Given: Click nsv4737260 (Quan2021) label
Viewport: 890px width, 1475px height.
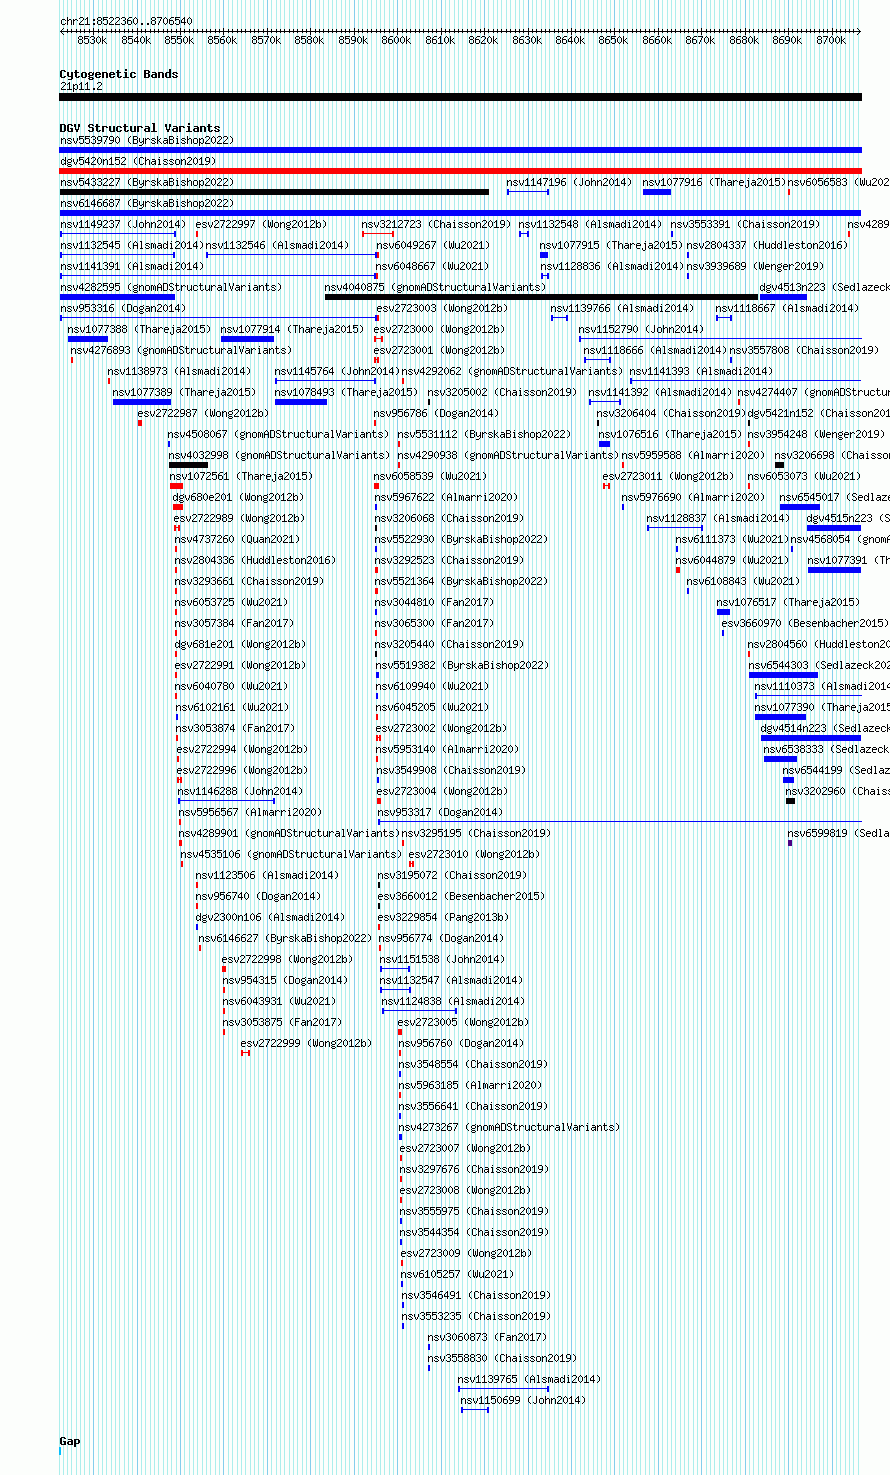Looking at the screenshot, I should click(x=237, y=539).
